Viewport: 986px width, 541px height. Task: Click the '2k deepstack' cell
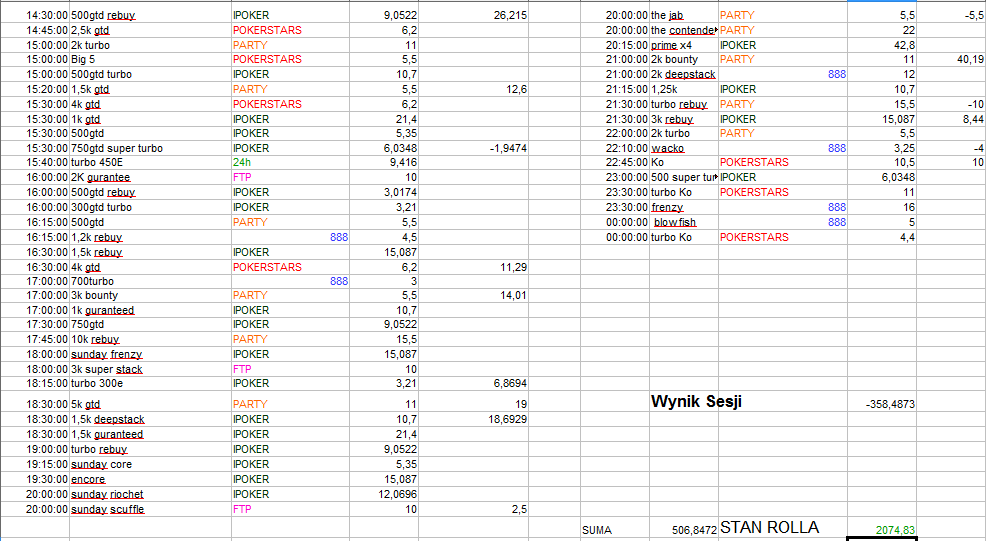(x=684, y=74)
